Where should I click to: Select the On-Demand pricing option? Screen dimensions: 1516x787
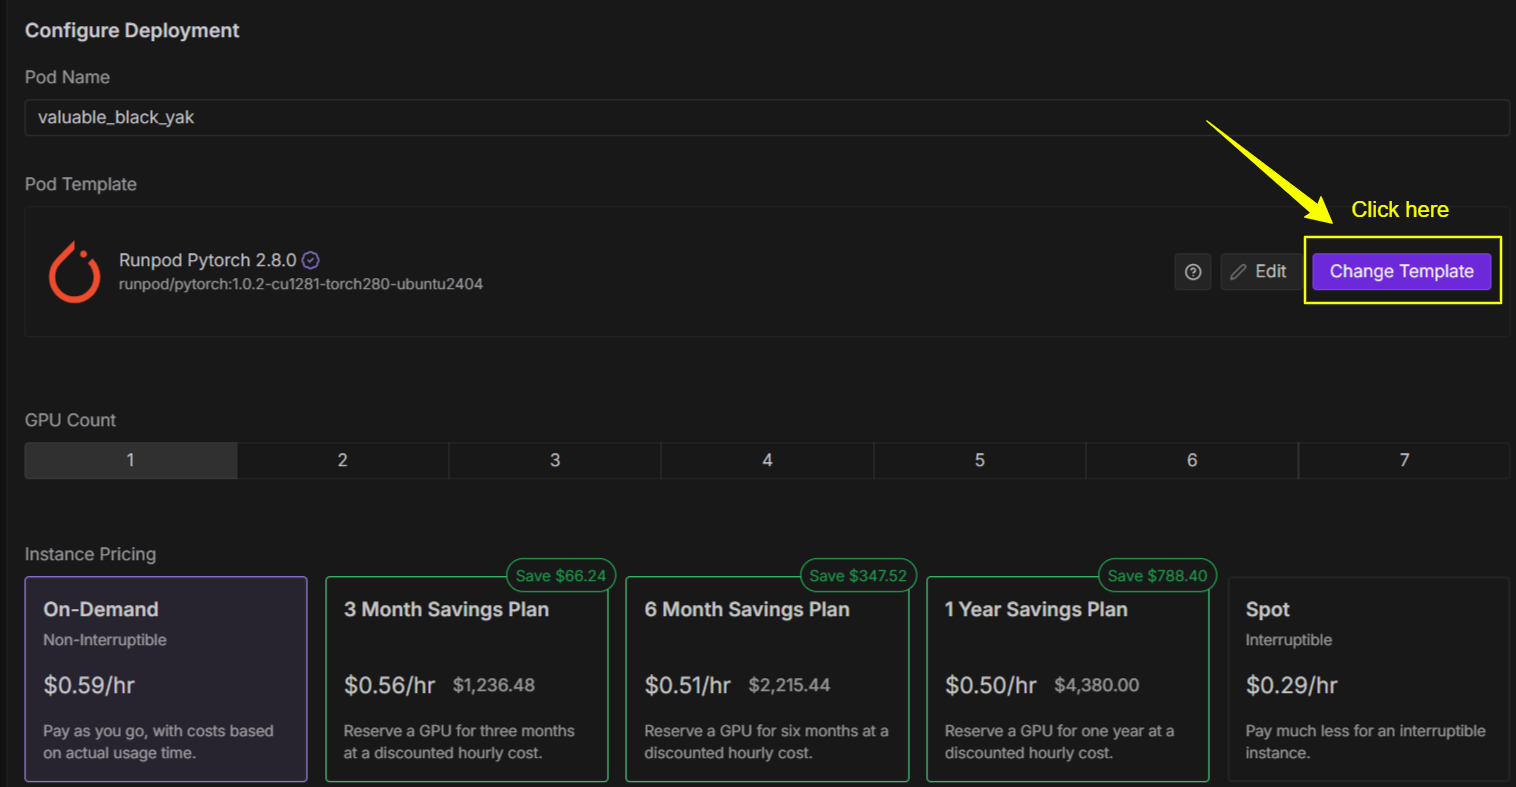(166, 679)
